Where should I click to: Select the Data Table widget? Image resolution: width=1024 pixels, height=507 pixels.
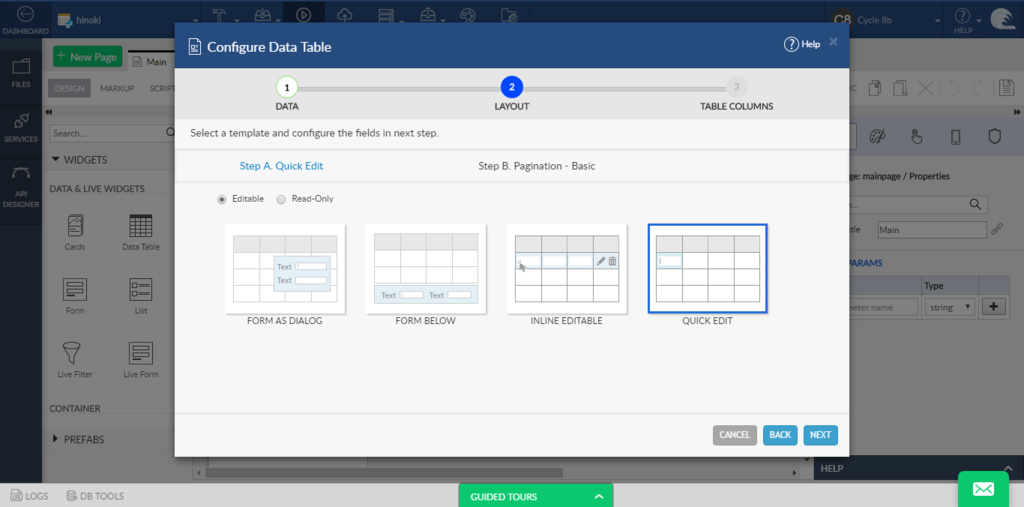point(140,233)
